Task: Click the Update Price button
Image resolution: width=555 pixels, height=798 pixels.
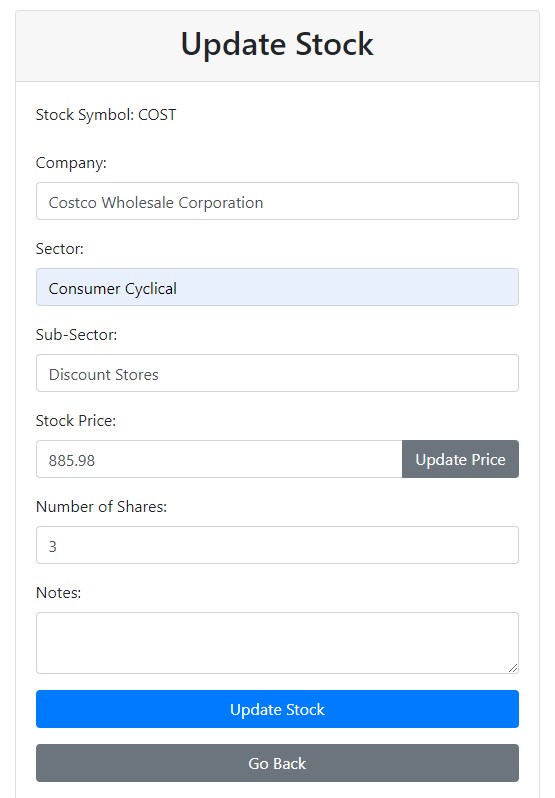Action: click(460, 459)
